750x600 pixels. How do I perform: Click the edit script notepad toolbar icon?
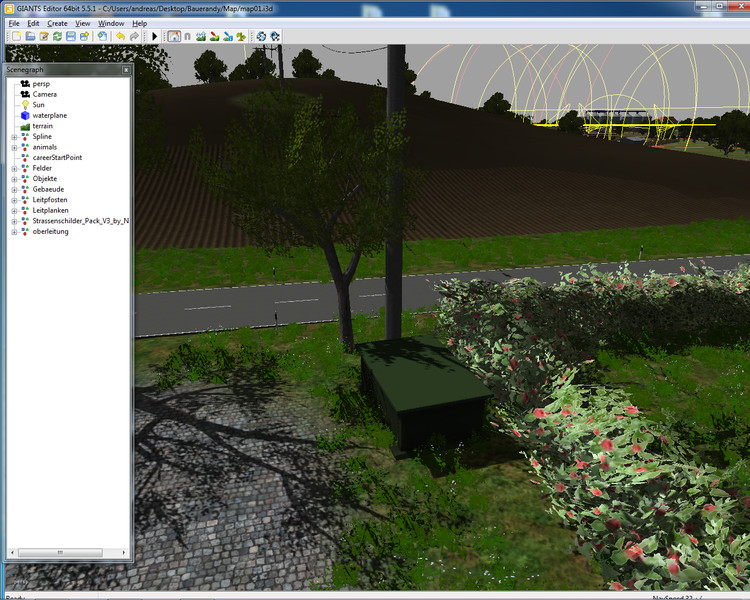44,36
